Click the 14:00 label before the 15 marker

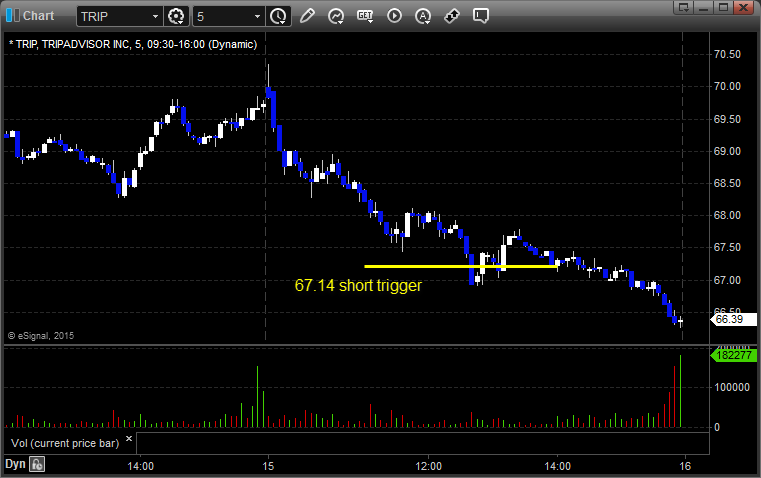pos(140,466)
